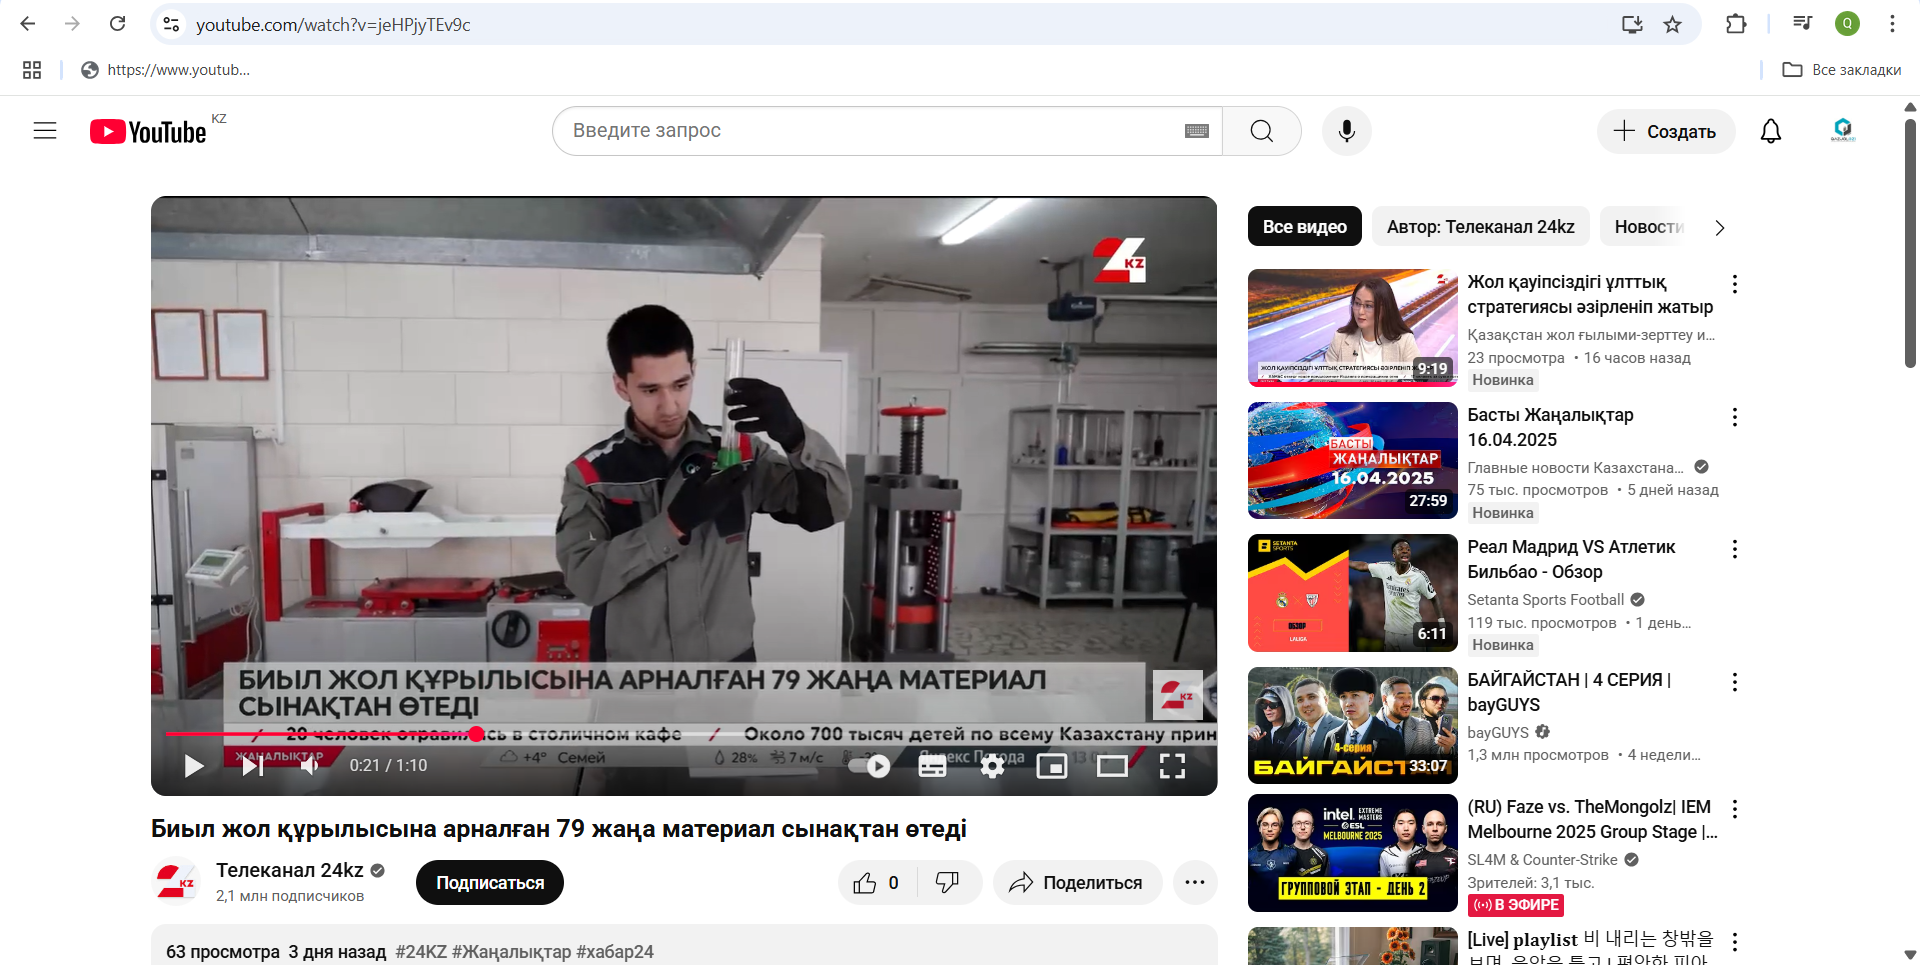Image resolution: width=1920 pixels, height=965 pixels.
Task: Reload the YouTube page
Action: [117, 24]
